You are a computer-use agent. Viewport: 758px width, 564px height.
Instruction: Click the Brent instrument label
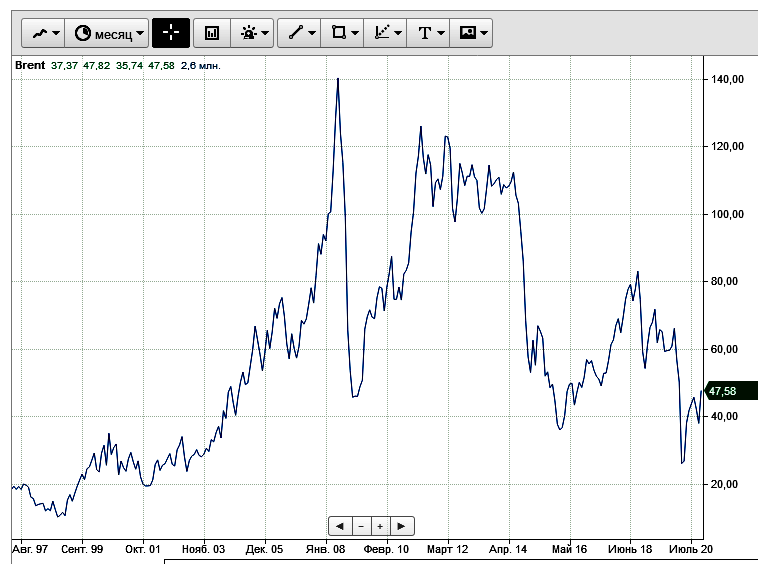coord(29,65)
